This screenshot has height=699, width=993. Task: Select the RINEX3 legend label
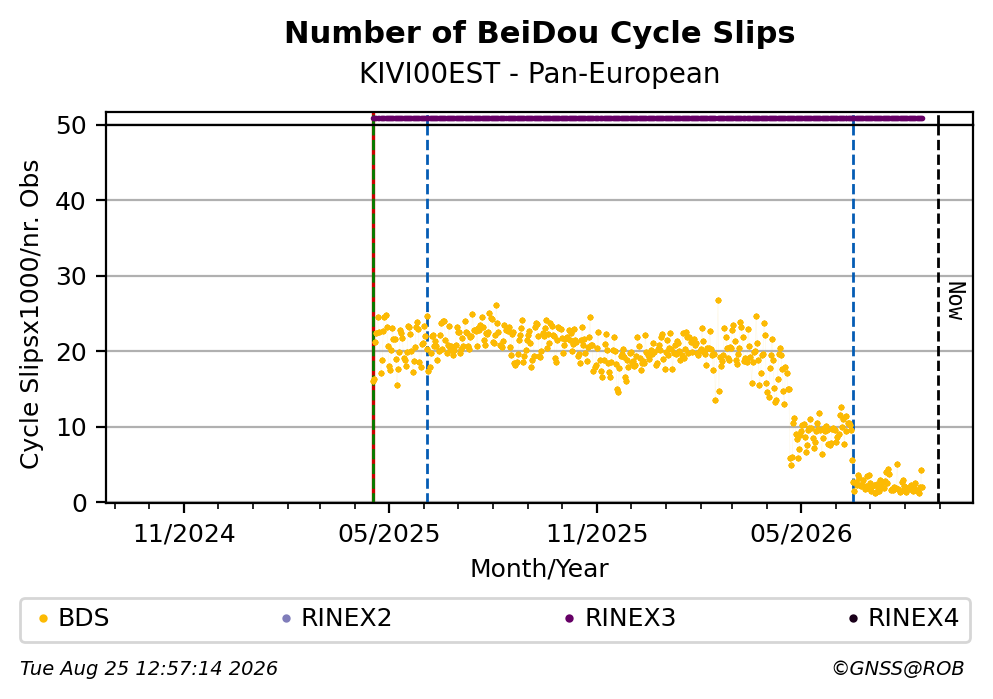click(630, 618)
